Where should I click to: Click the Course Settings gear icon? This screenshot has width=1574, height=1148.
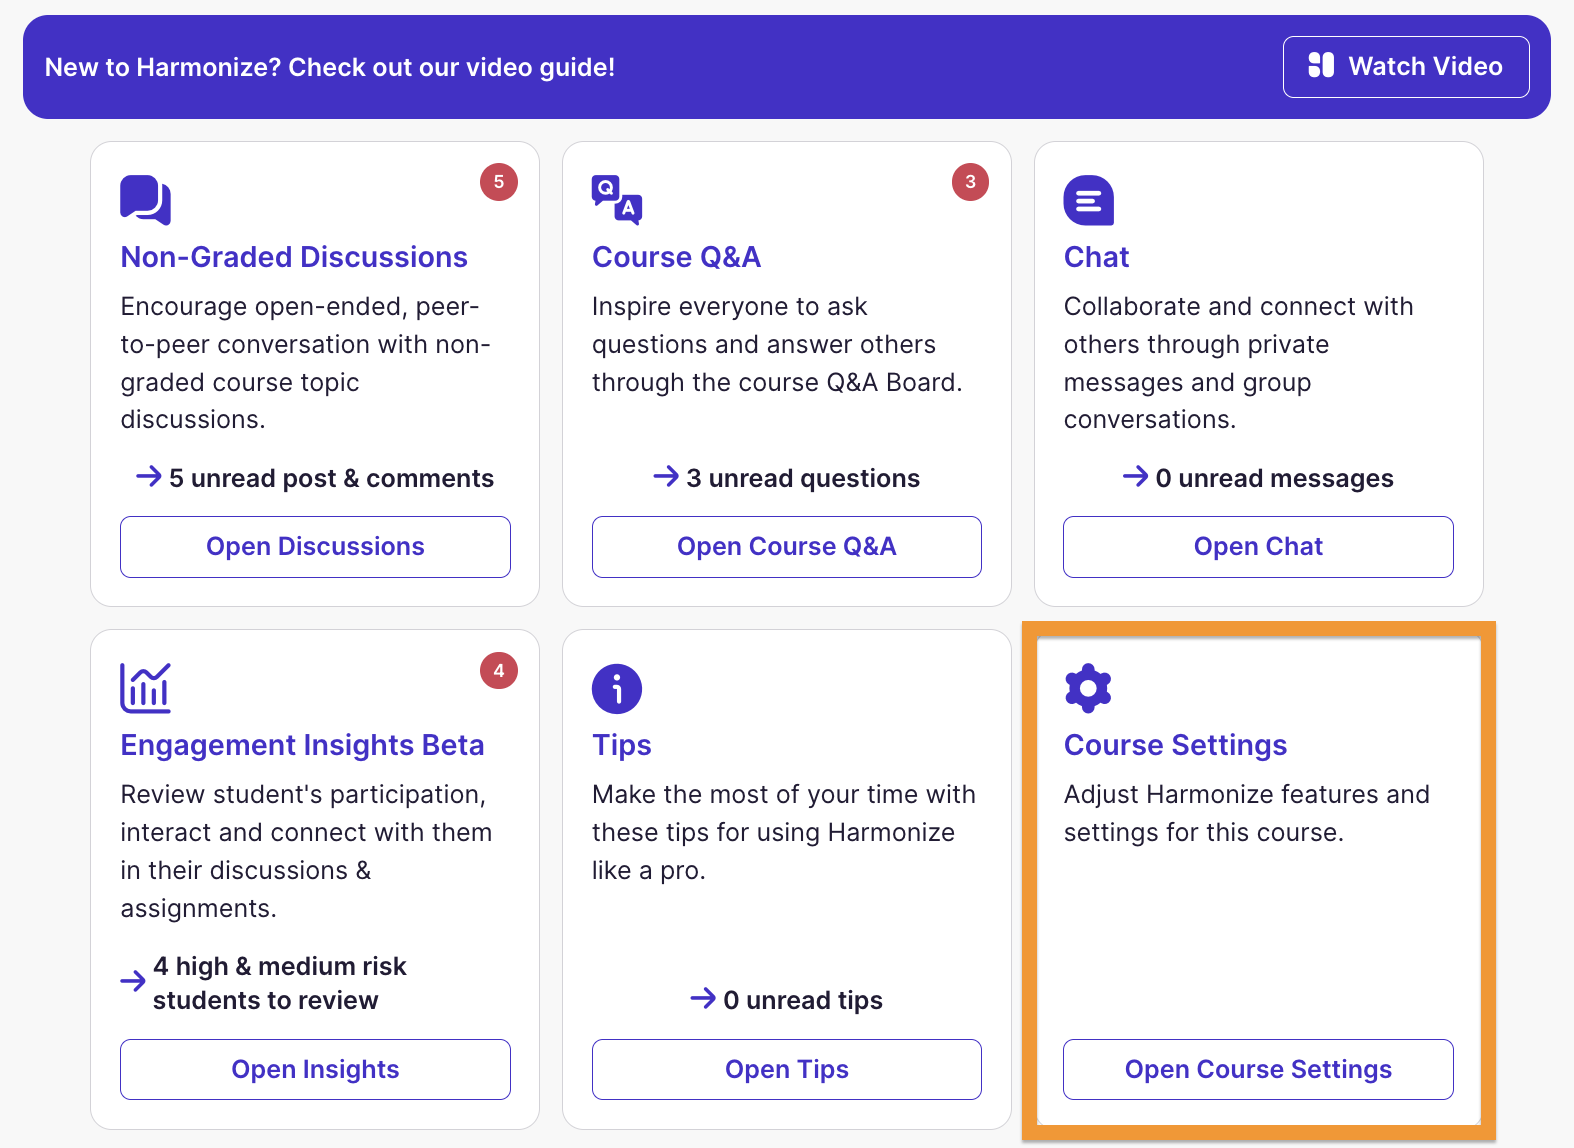[1088, 688]
